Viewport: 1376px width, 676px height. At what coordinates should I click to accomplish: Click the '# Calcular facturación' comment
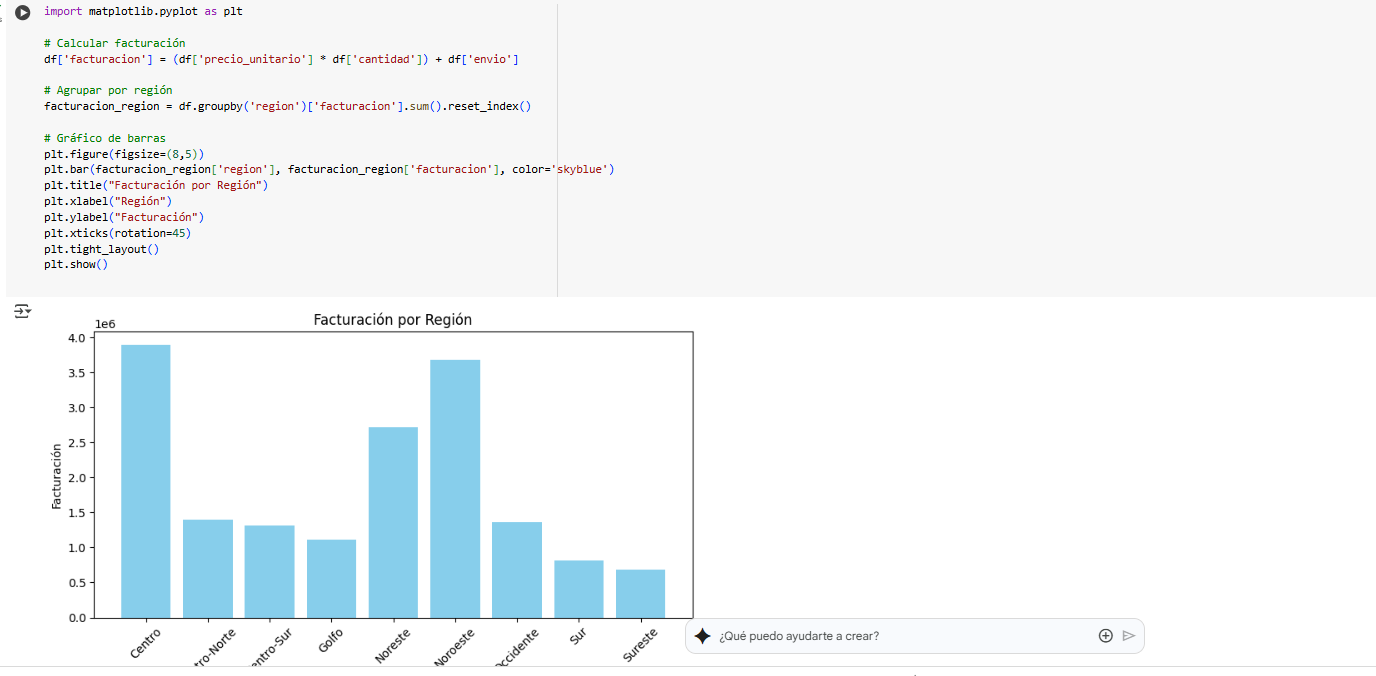[115, 44]
